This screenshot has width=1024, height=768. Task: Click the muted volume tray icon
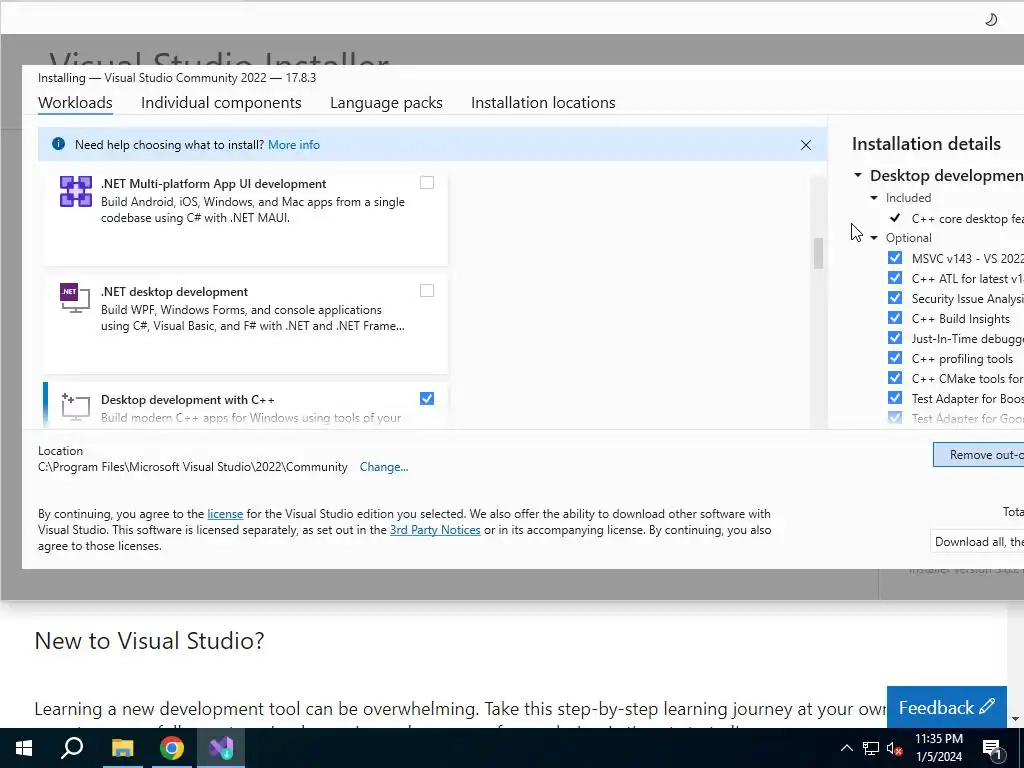(895, 748)
